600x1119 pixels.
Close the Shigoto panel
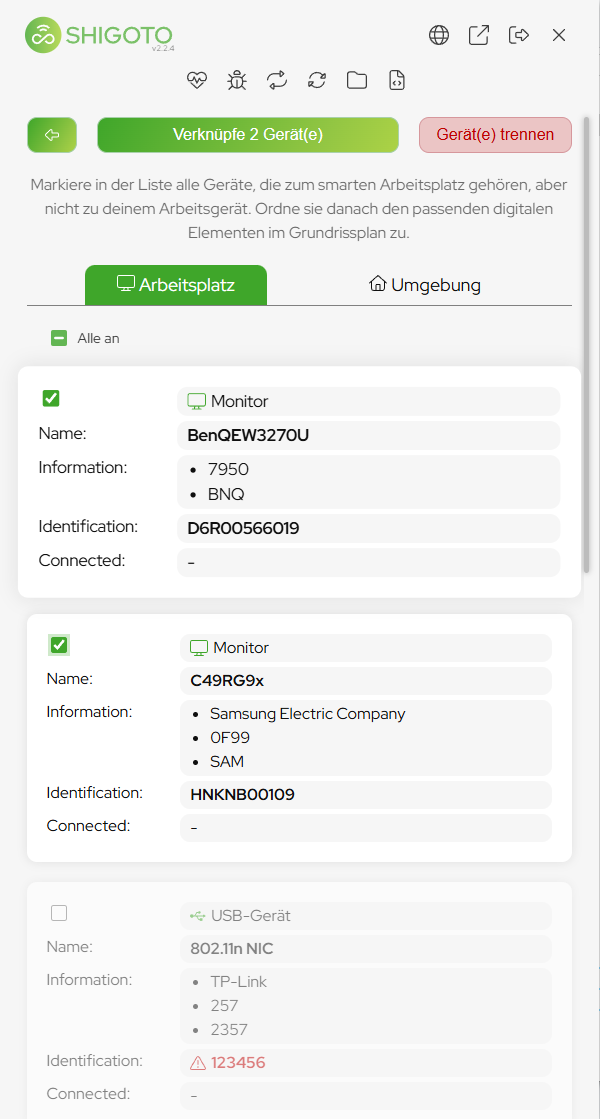click(x=559, y=35)
